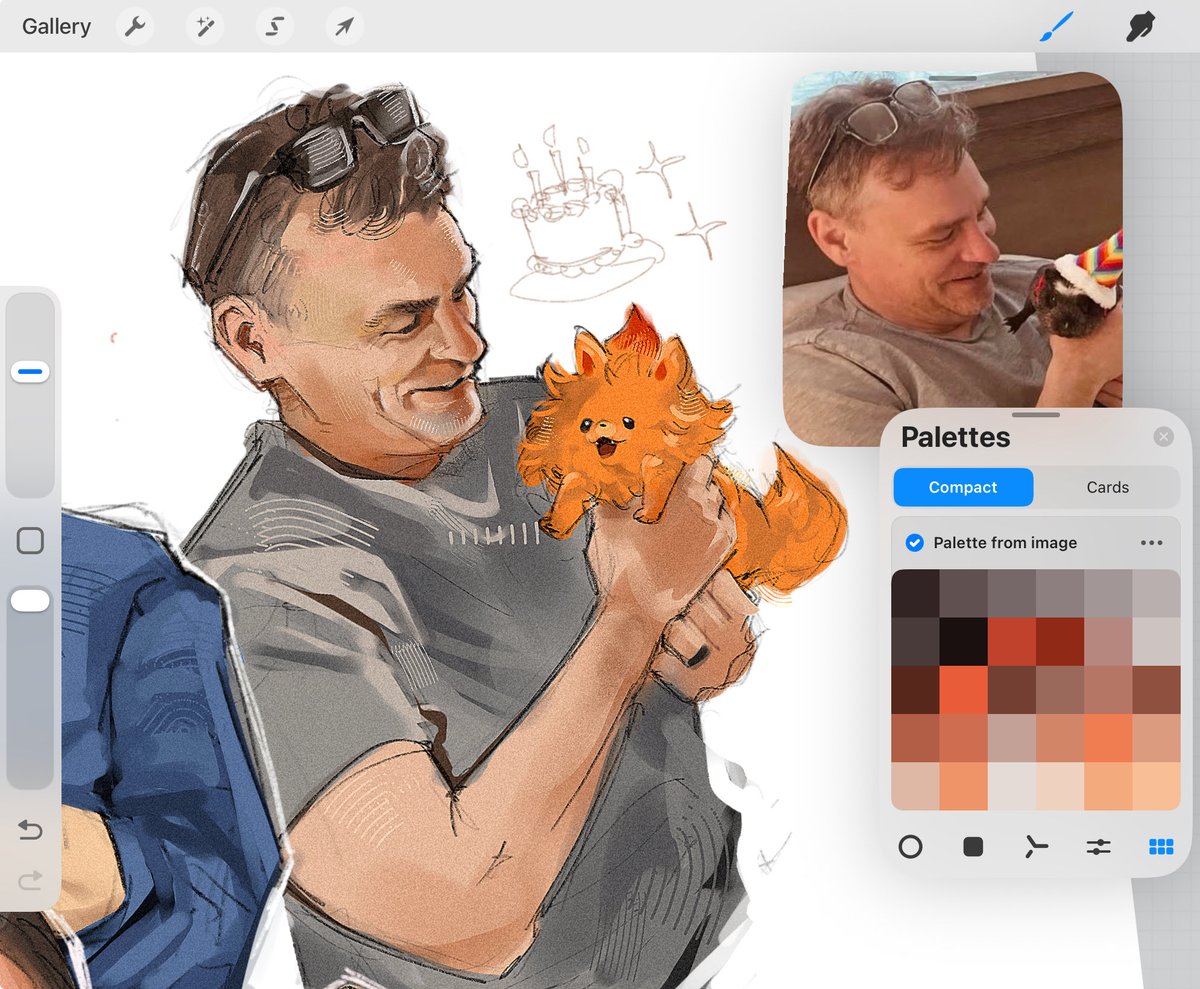Image resolution: width=1200 pixels, height=989 pixels.
Task: Pick the bottom-left pale beige palette swatch
Action: (x=915, y=786)
